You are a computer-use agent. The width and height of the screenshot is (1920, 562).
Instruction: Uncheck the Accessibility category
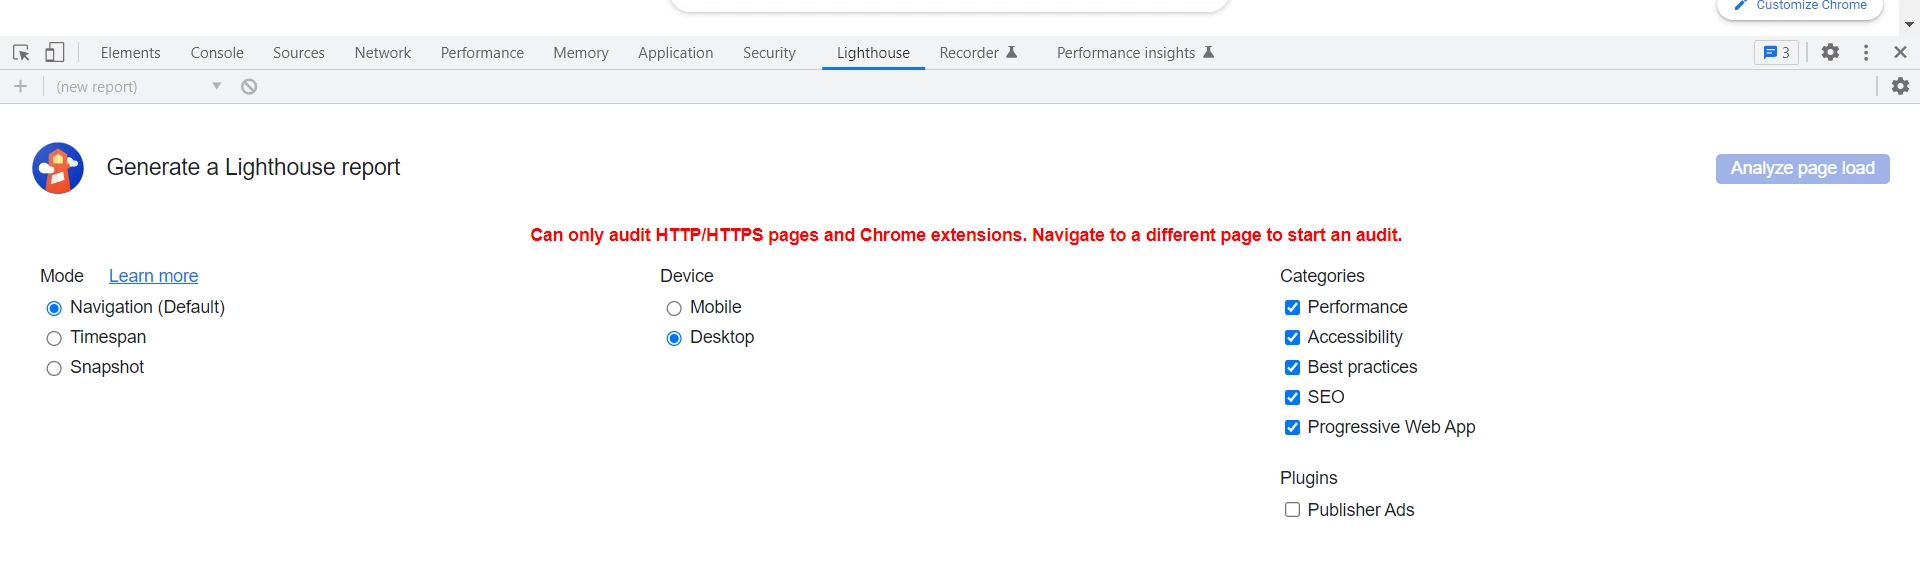point(1292,338)
